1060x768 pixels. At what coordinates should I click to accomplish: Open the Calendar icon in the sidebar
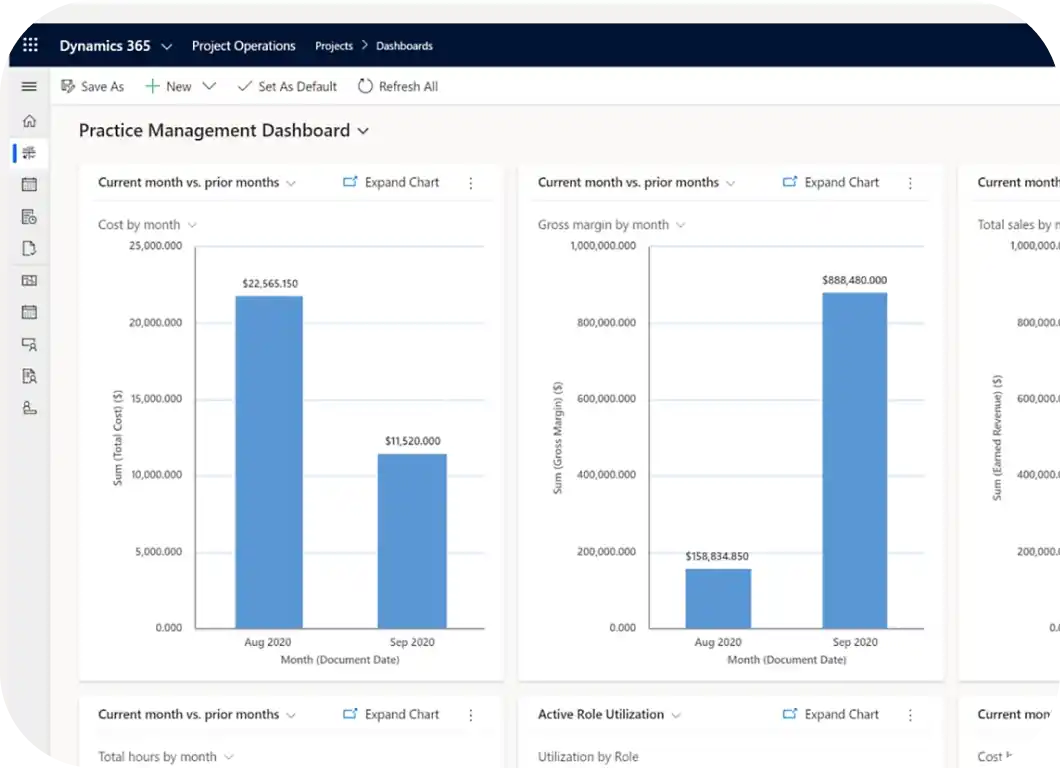[x=29, y=184]
